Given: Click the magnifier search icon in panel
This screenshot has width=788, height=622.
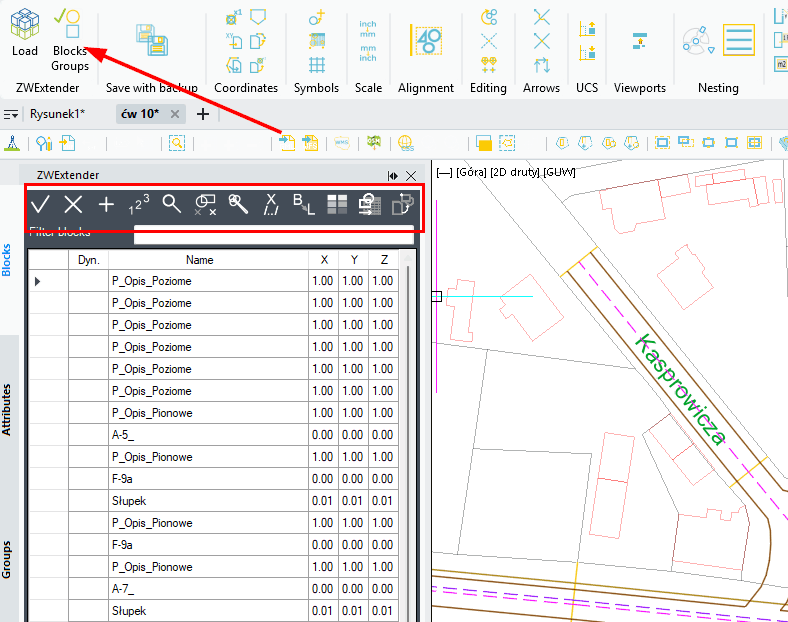Looking at the screenshot, I should click(x=171, y=204).
